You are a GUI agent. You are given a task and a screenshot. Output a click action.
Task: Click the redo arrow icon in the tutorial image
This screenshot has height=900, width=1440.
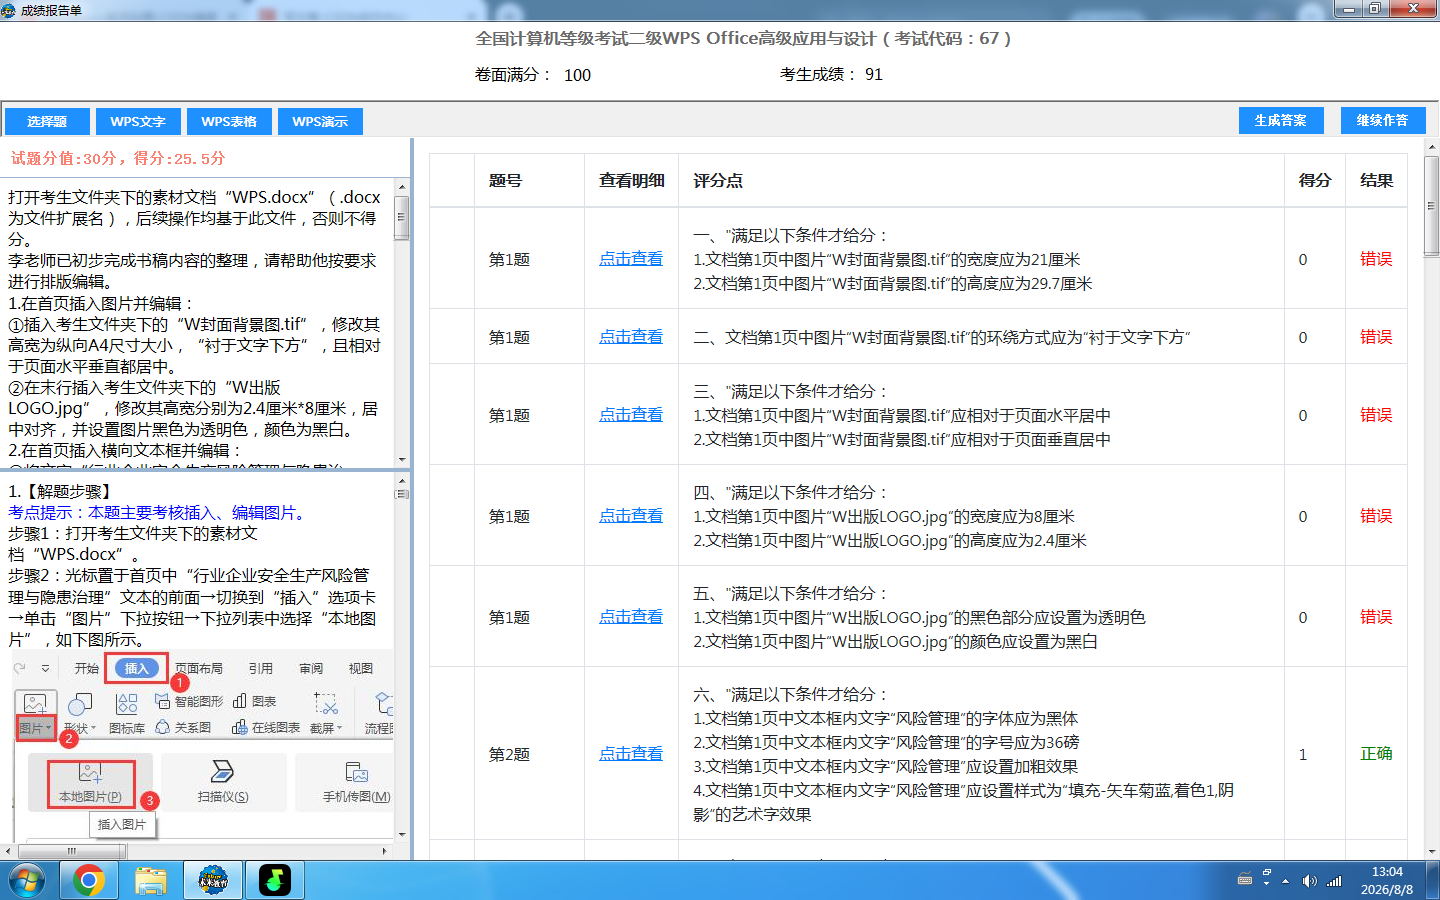click(x=20, y=668)
